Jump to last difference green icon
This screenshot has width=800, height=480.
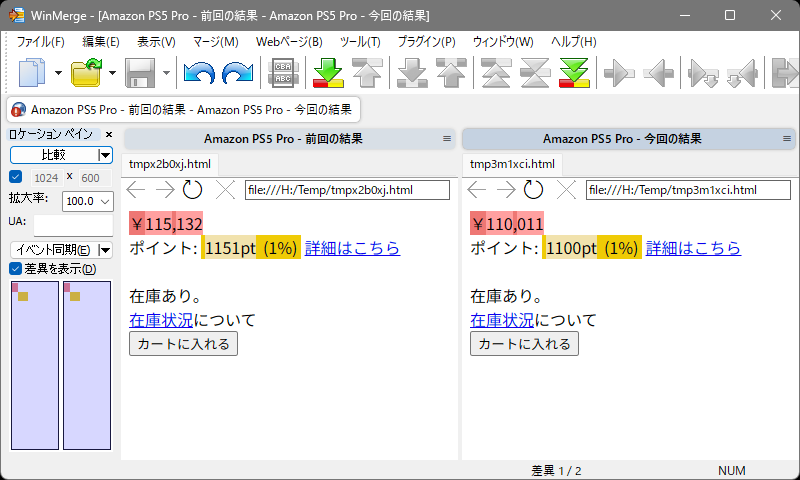pos(574,72)
